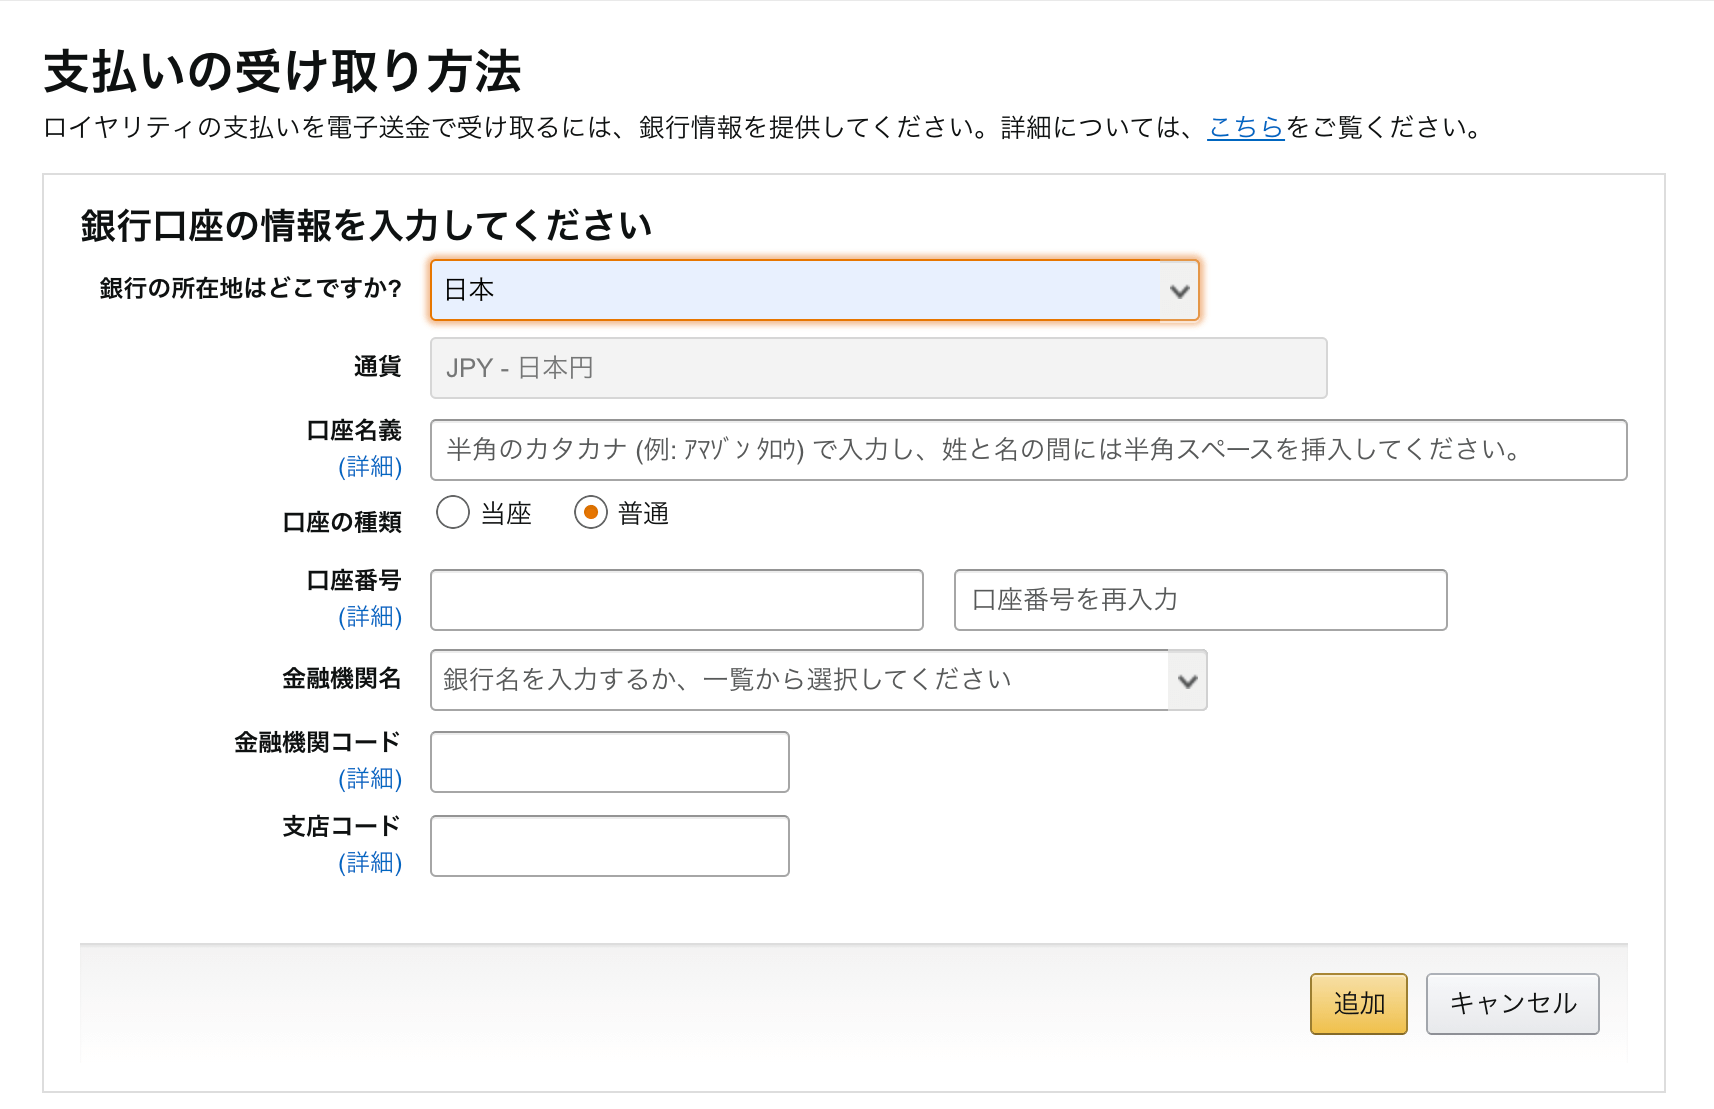
Task: Open the 詳細 link under 金融機関コード
Action: tap(371, 779)
